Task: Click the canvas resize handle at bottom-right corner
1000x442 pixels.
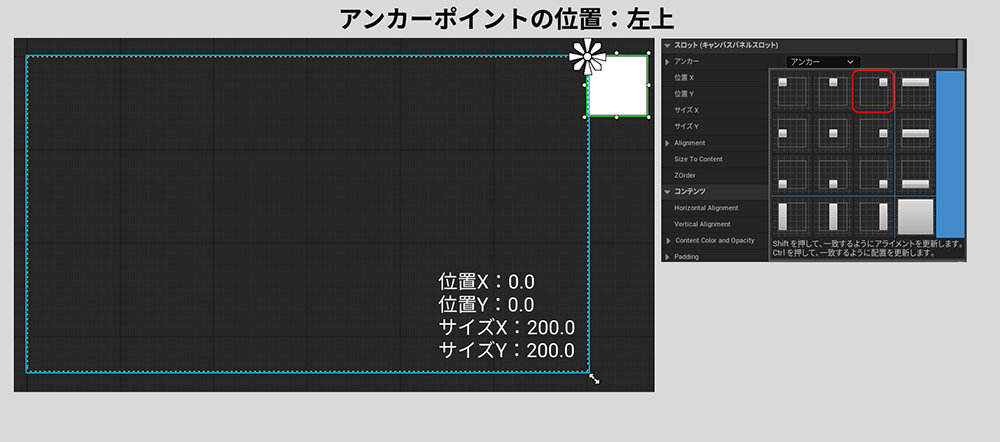Action: coord(594,378)
